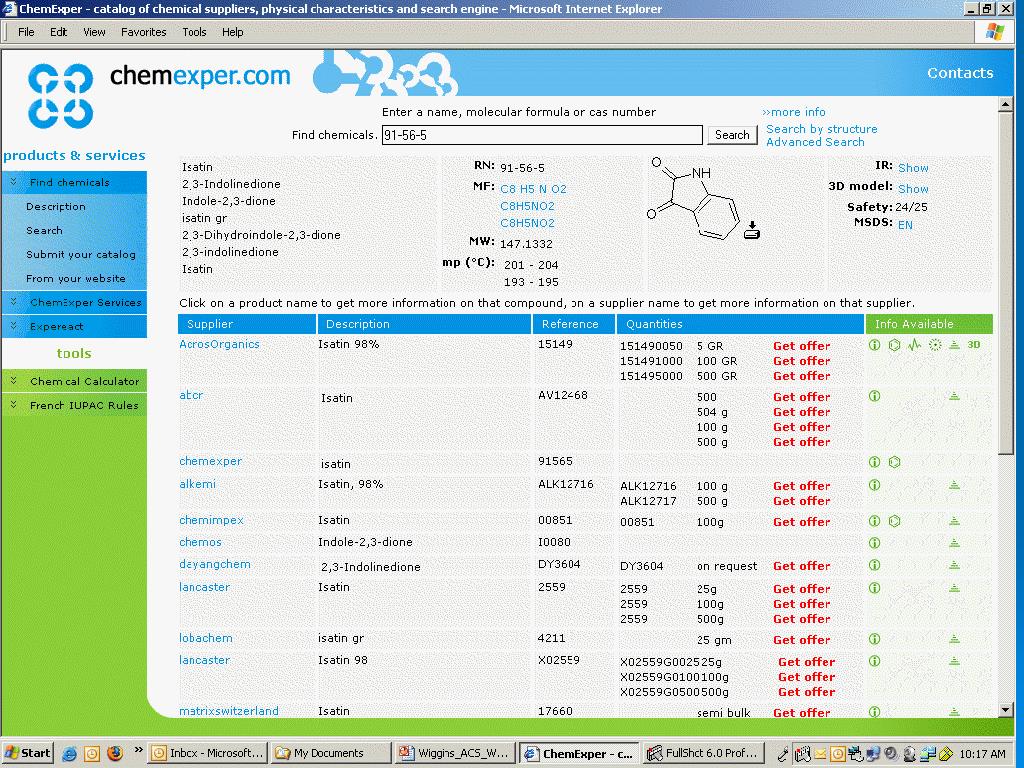The width and height of the screenshot is (1024, 768).
Task: Click the Search button
Action: coord(732,135)
